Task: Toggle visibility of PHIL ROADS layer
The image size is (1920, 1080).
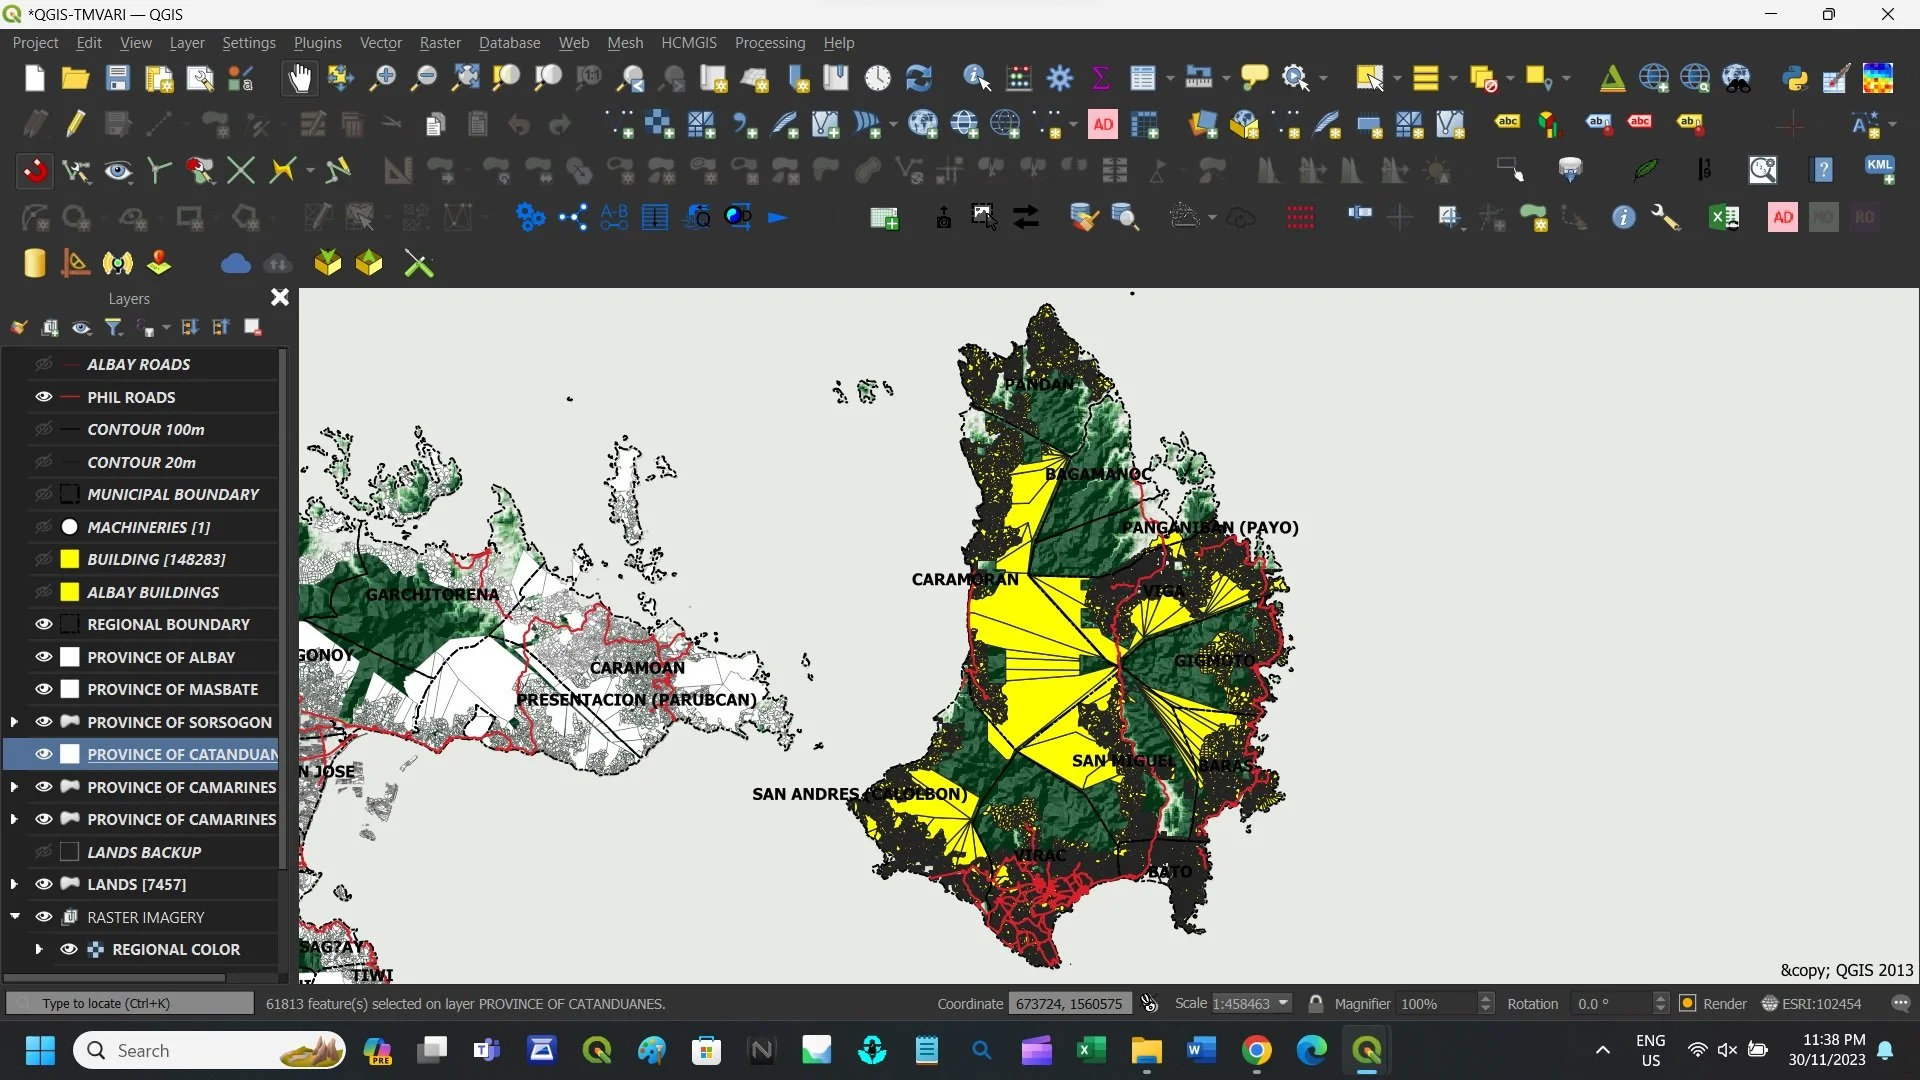Action: click(44, 396)
